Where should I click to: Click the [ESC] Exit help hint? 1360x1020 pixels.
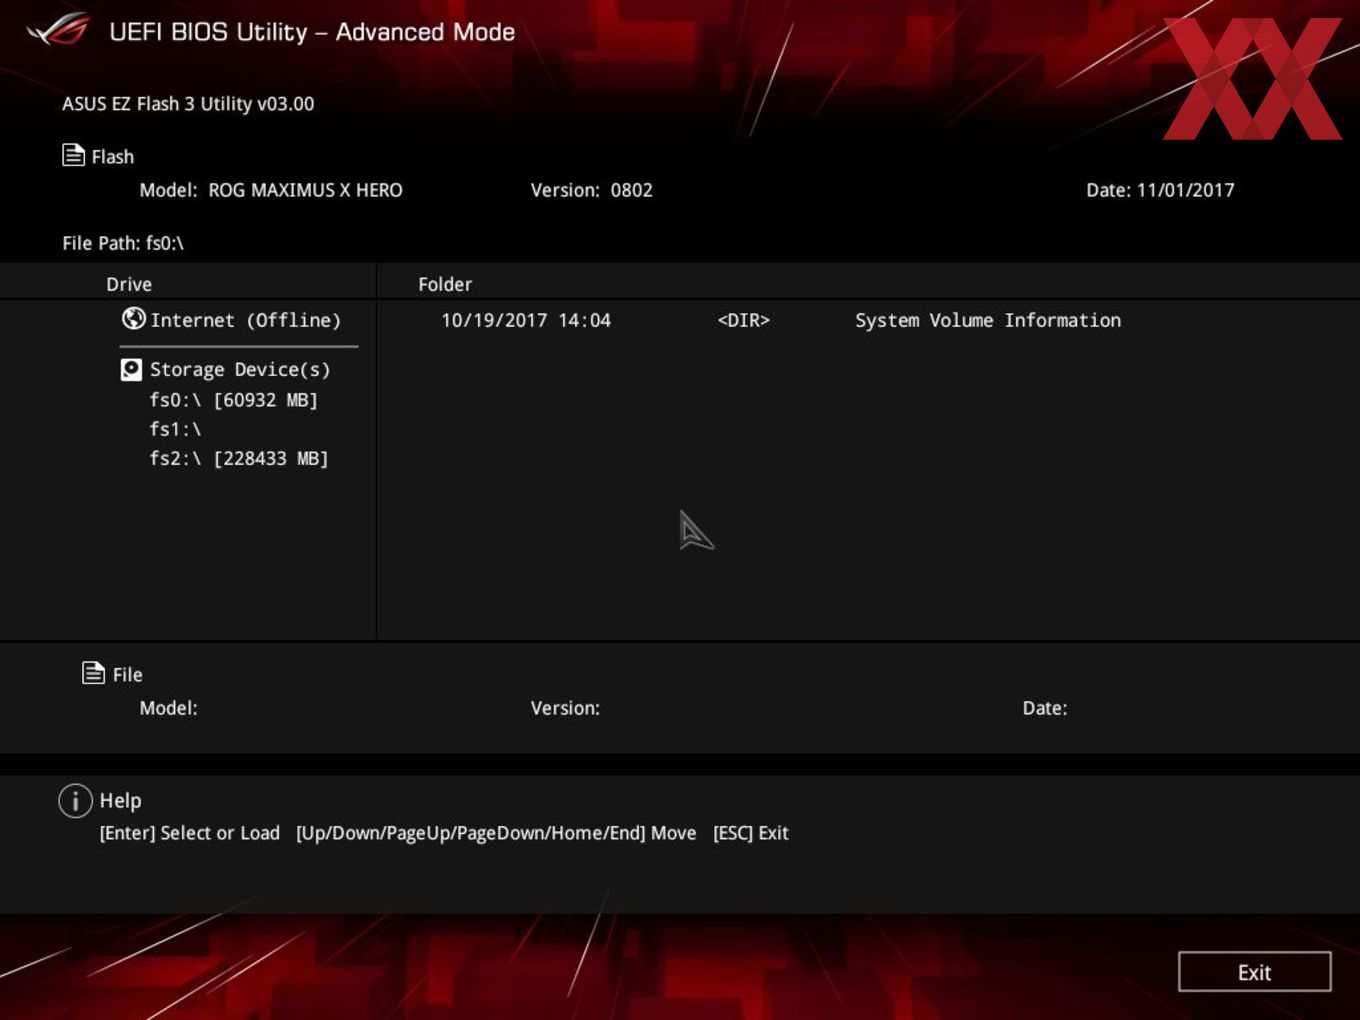pyautogui.click(x=751, y=833)
